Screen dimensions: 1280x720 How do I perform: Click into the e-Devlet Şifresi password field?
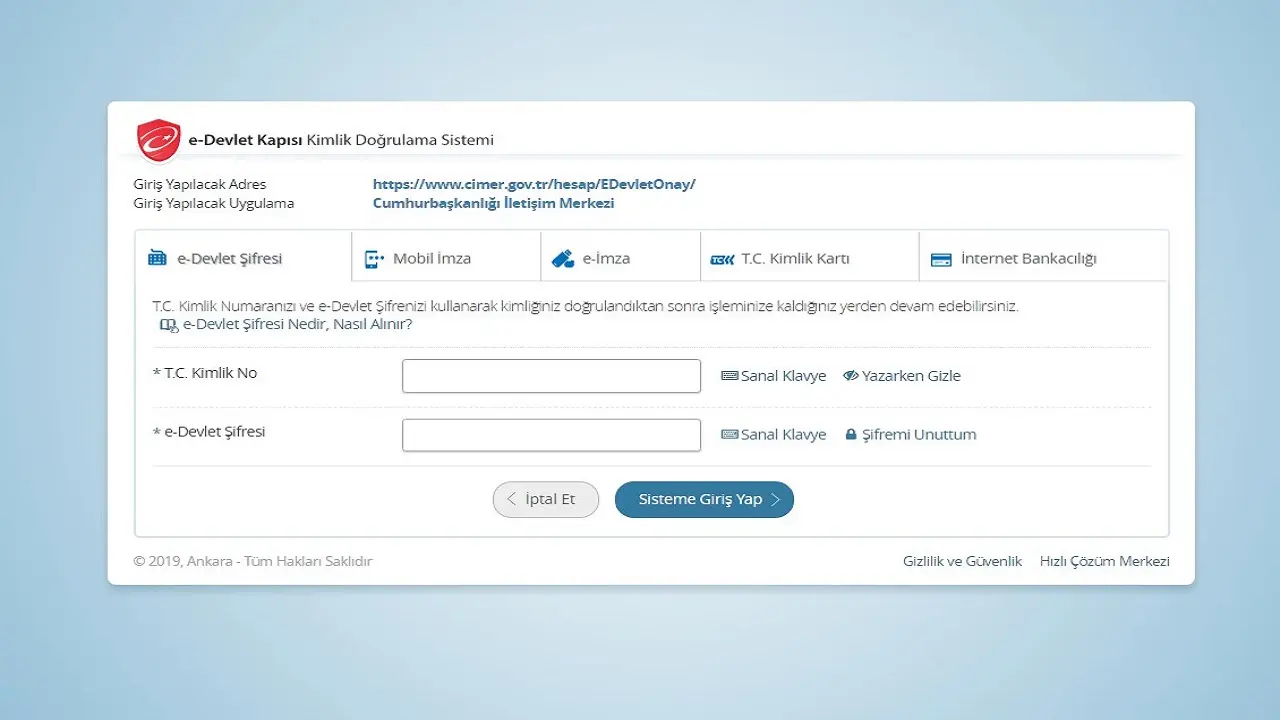pos(551,435)
